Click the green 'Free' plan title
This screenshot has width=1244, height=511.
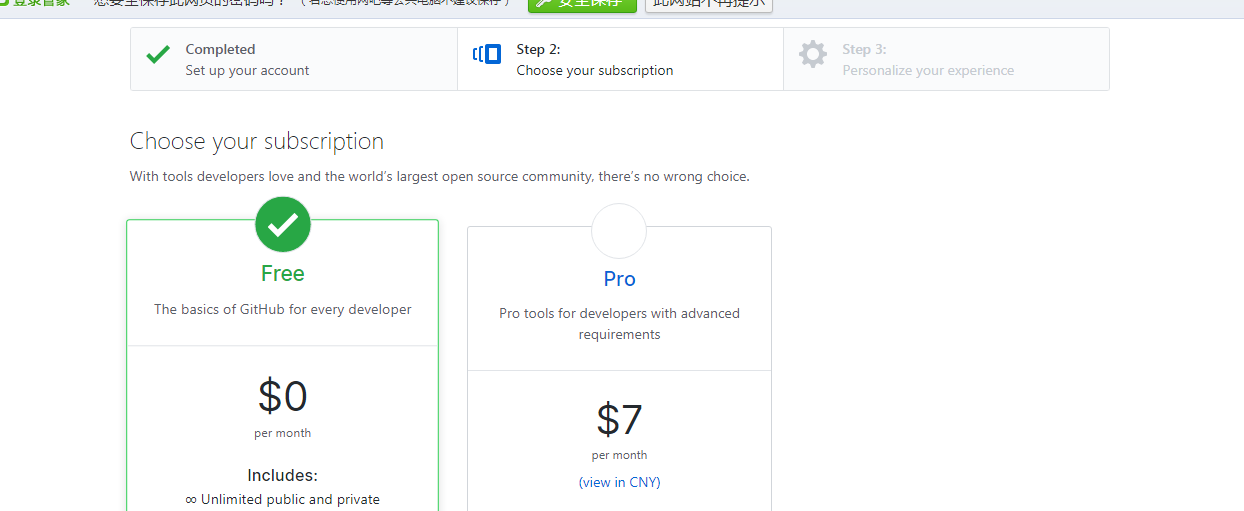point(283,273)
